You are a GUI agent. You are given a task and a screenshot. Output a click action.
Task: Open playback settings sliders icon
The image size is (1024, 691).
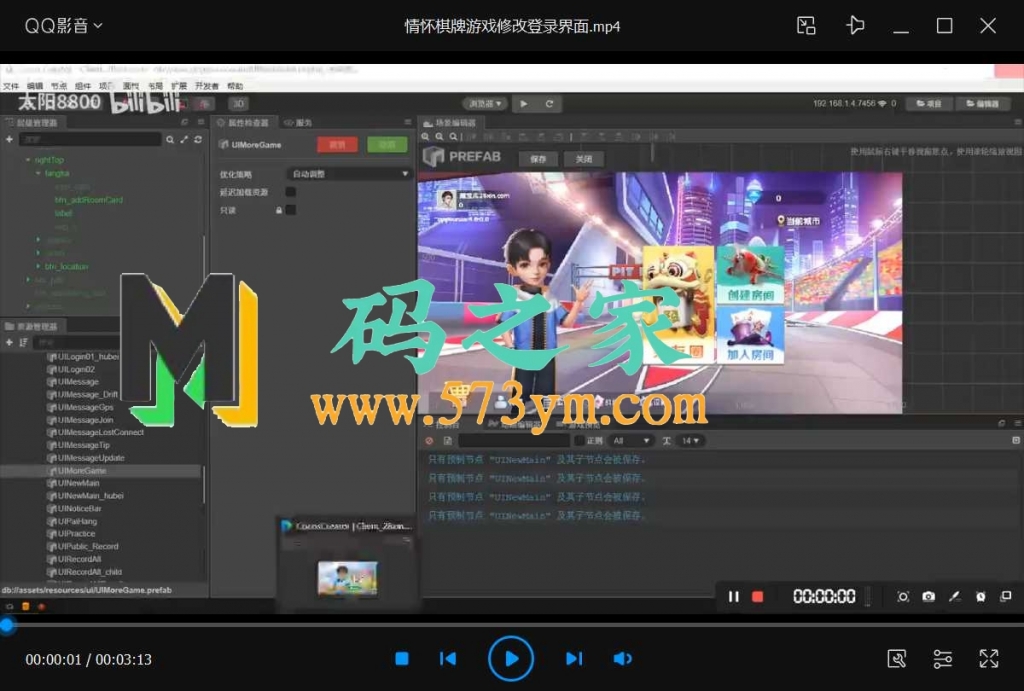(942, 658)
